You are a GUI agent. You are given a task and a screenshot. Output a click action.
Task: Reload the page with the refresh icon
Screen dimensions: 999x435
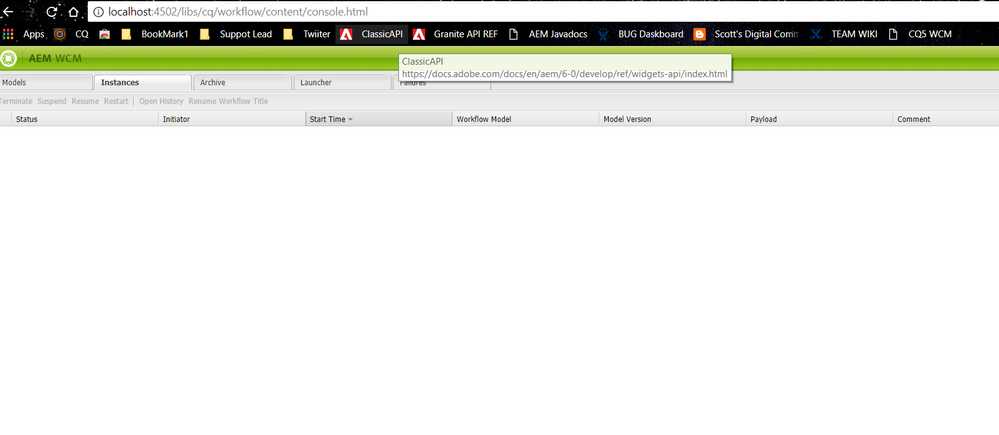coord(51,12)
